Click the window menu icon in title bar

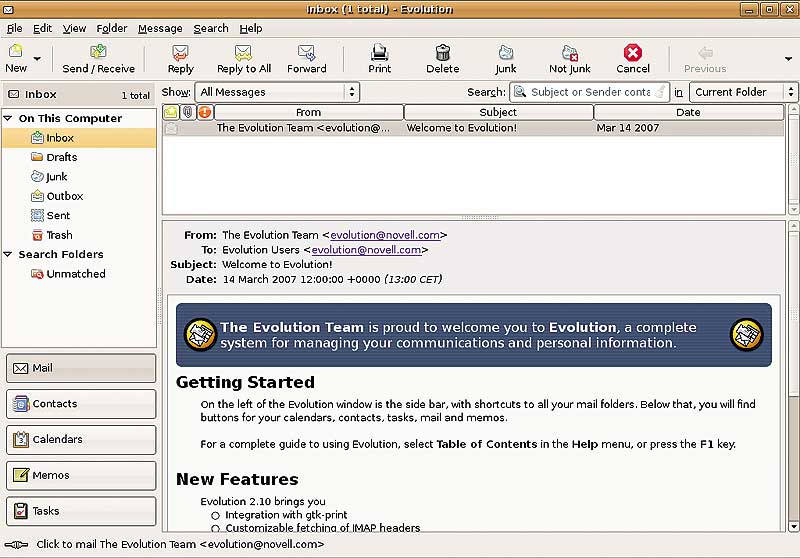[8, 9]
